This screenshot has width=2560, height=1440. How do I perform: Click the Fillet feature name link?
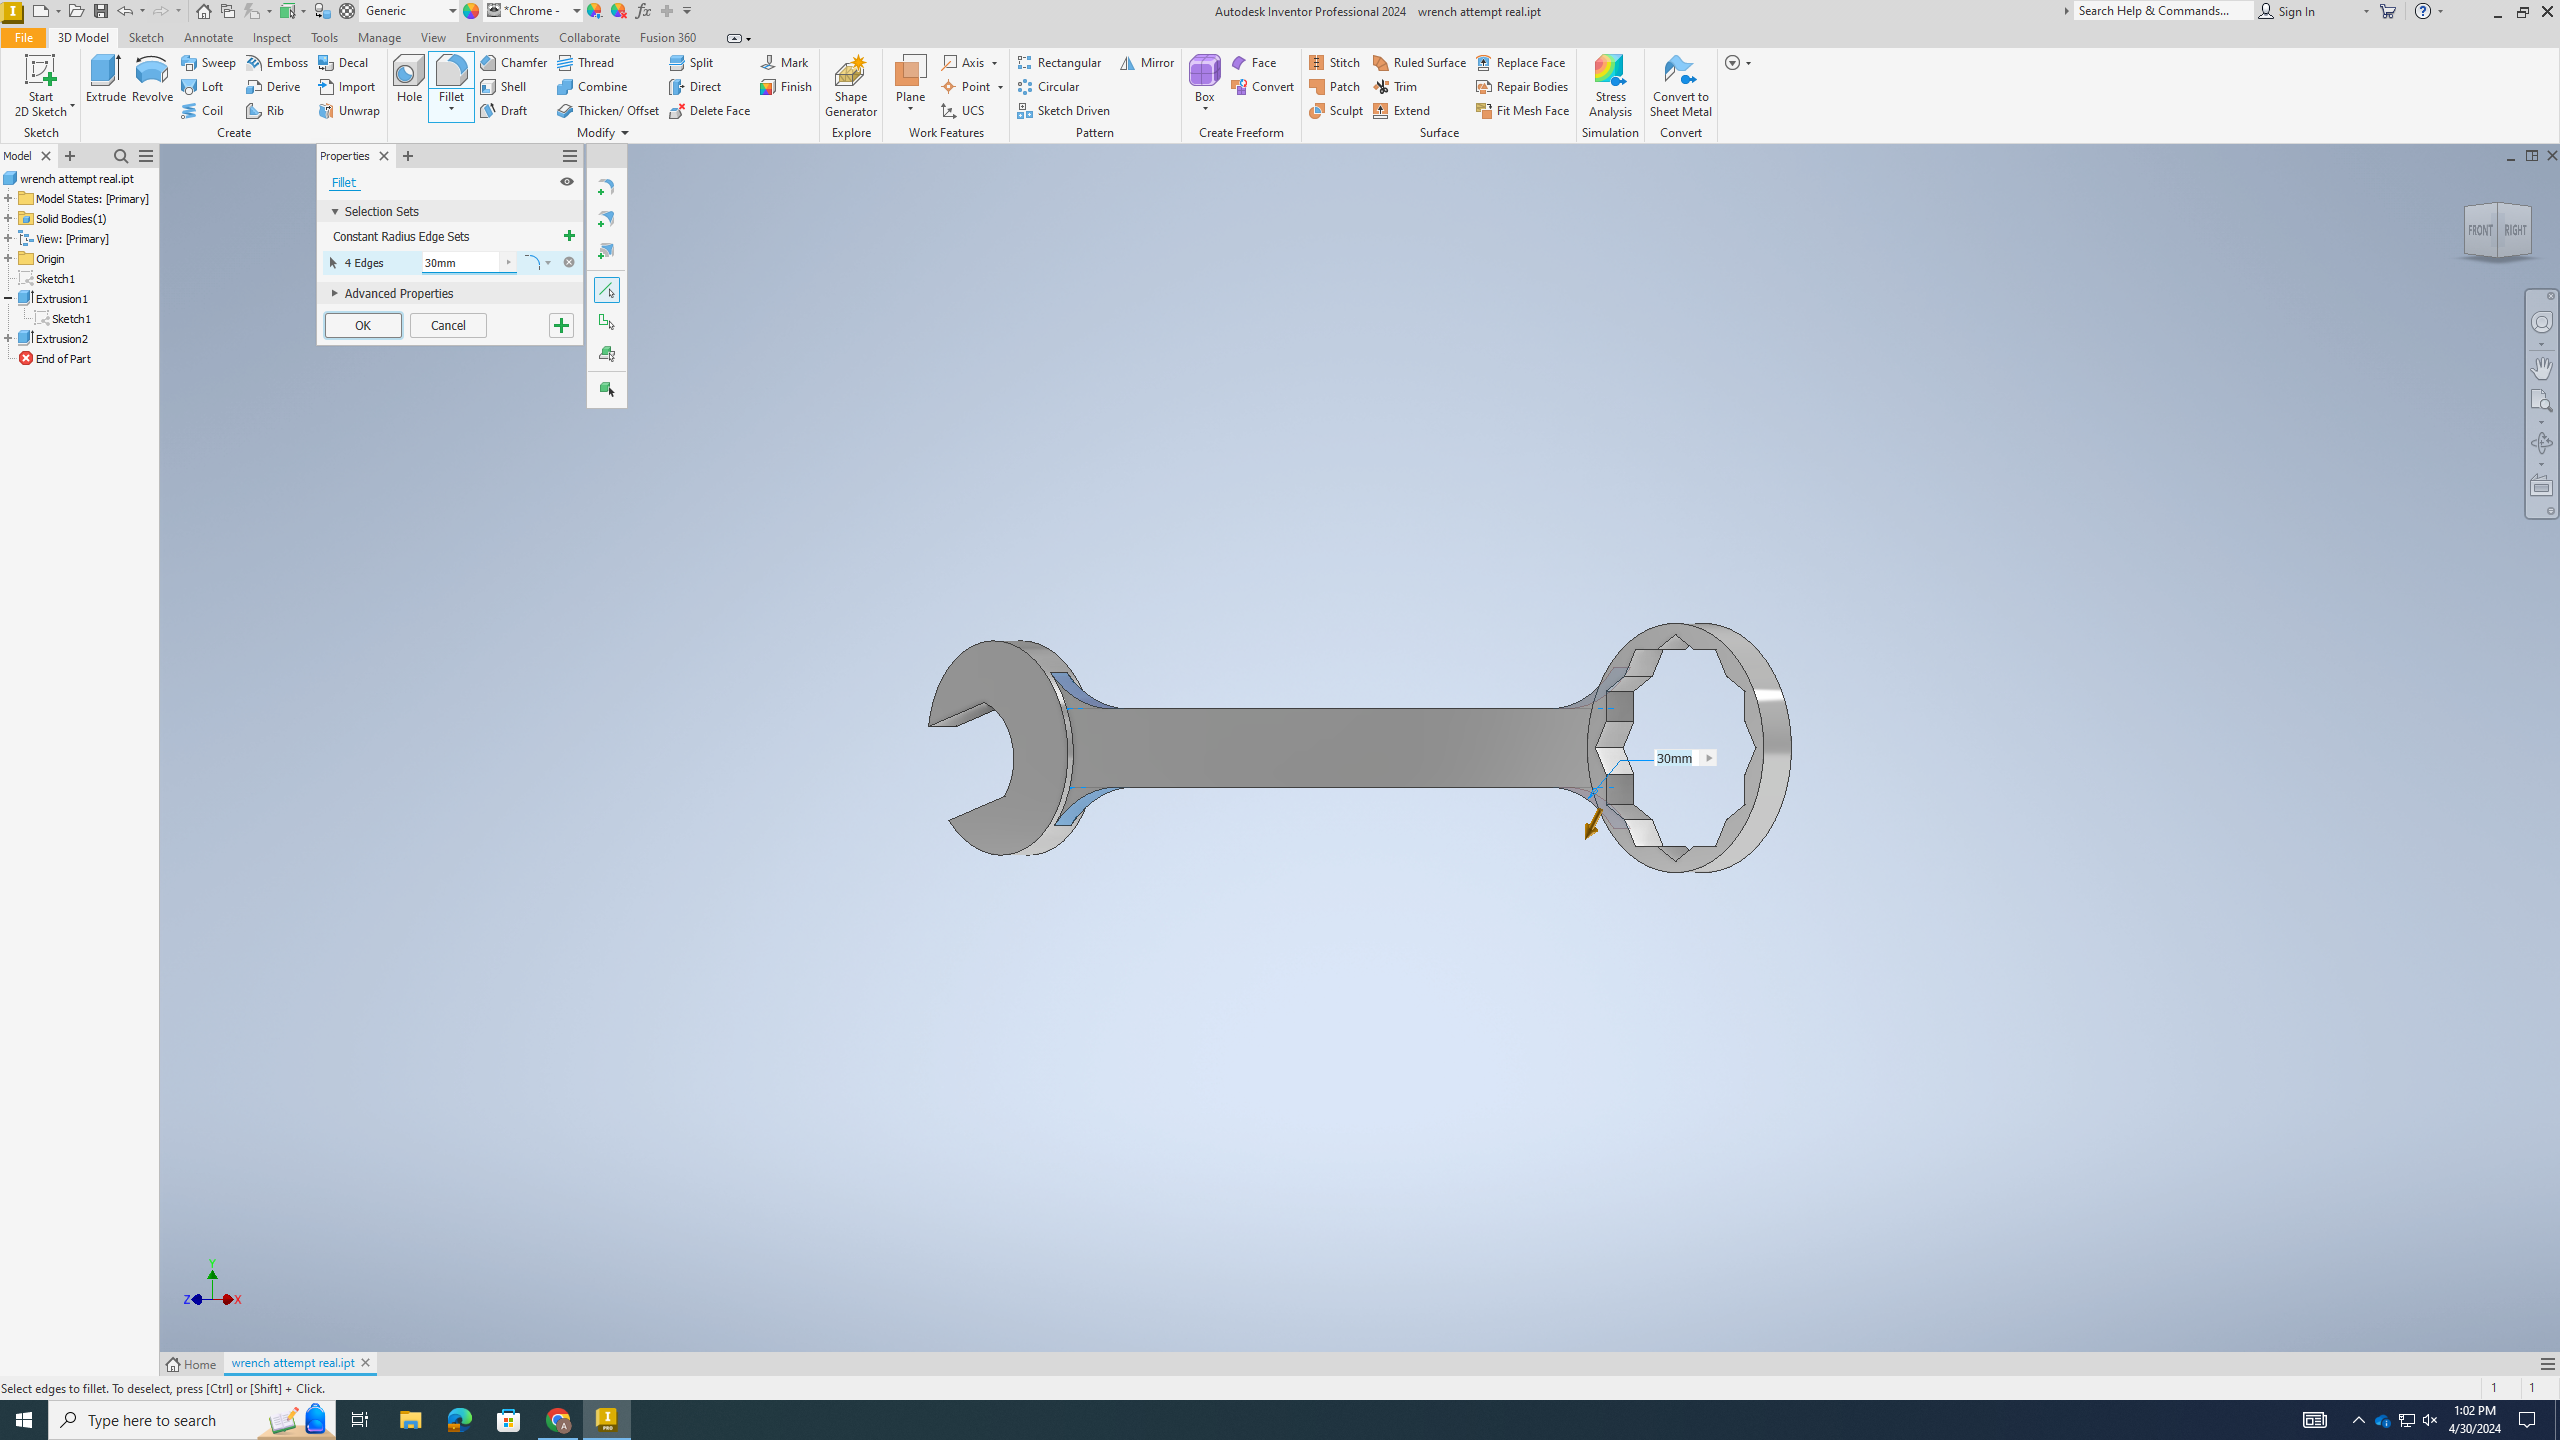(x=343, y=182)
